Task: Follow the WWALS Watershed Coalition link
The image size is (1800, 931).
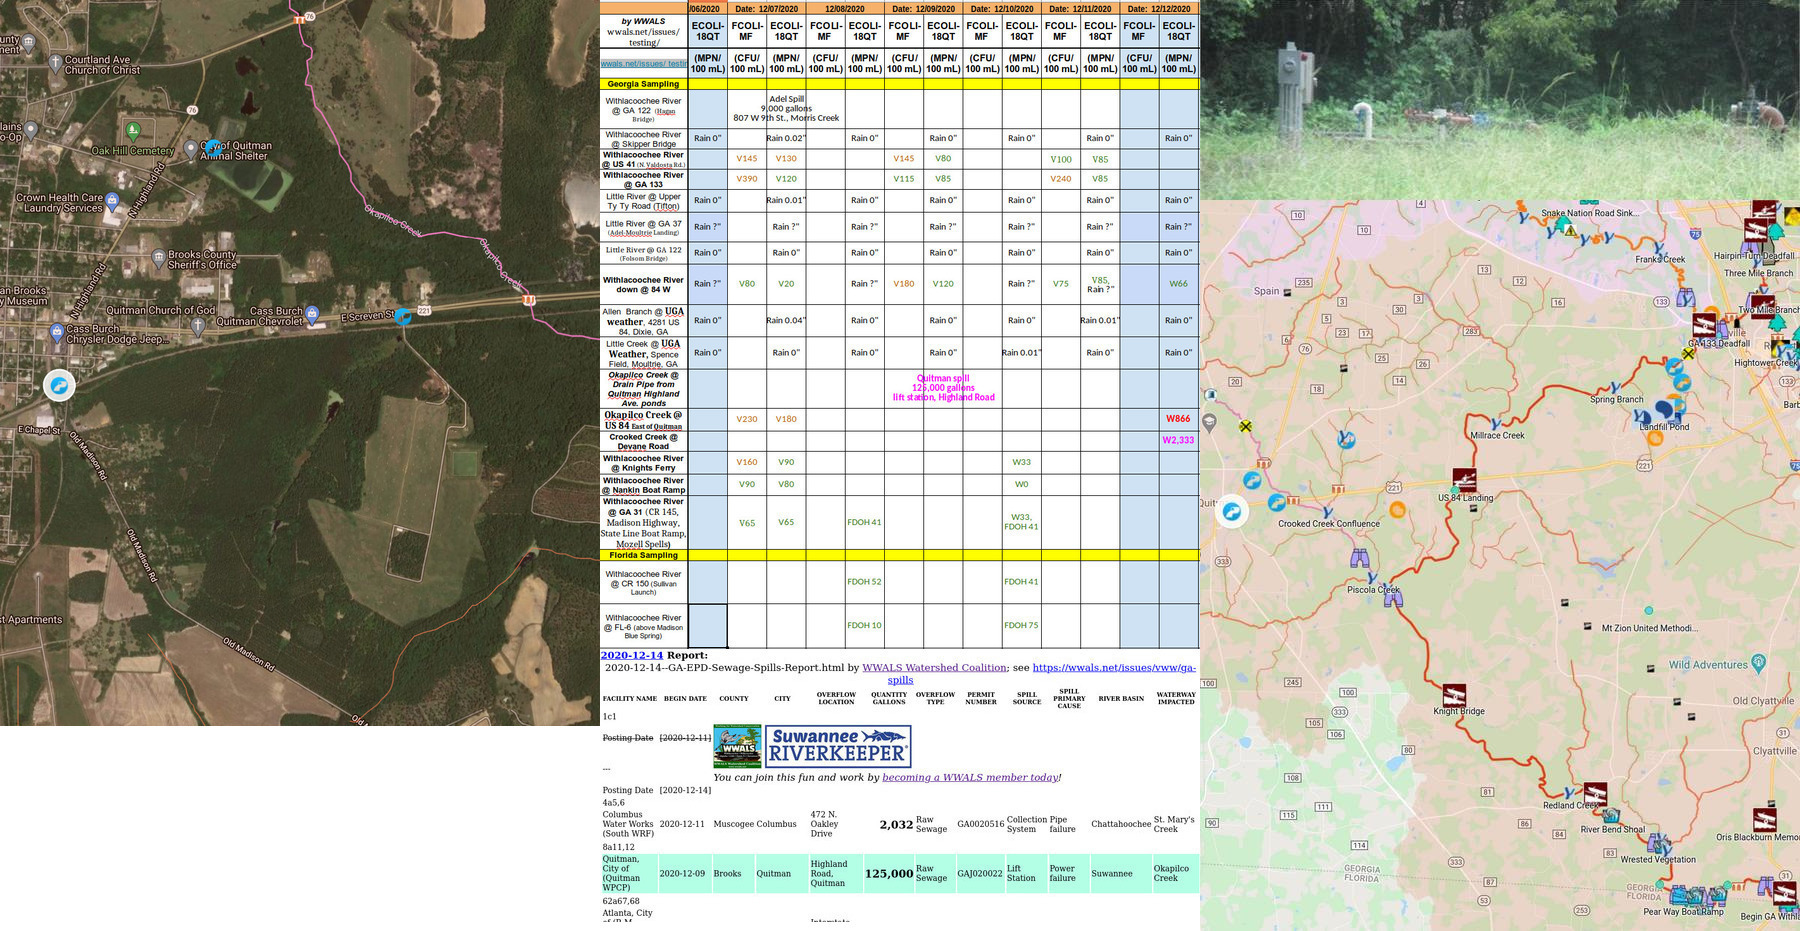Action: pos(934,667)
